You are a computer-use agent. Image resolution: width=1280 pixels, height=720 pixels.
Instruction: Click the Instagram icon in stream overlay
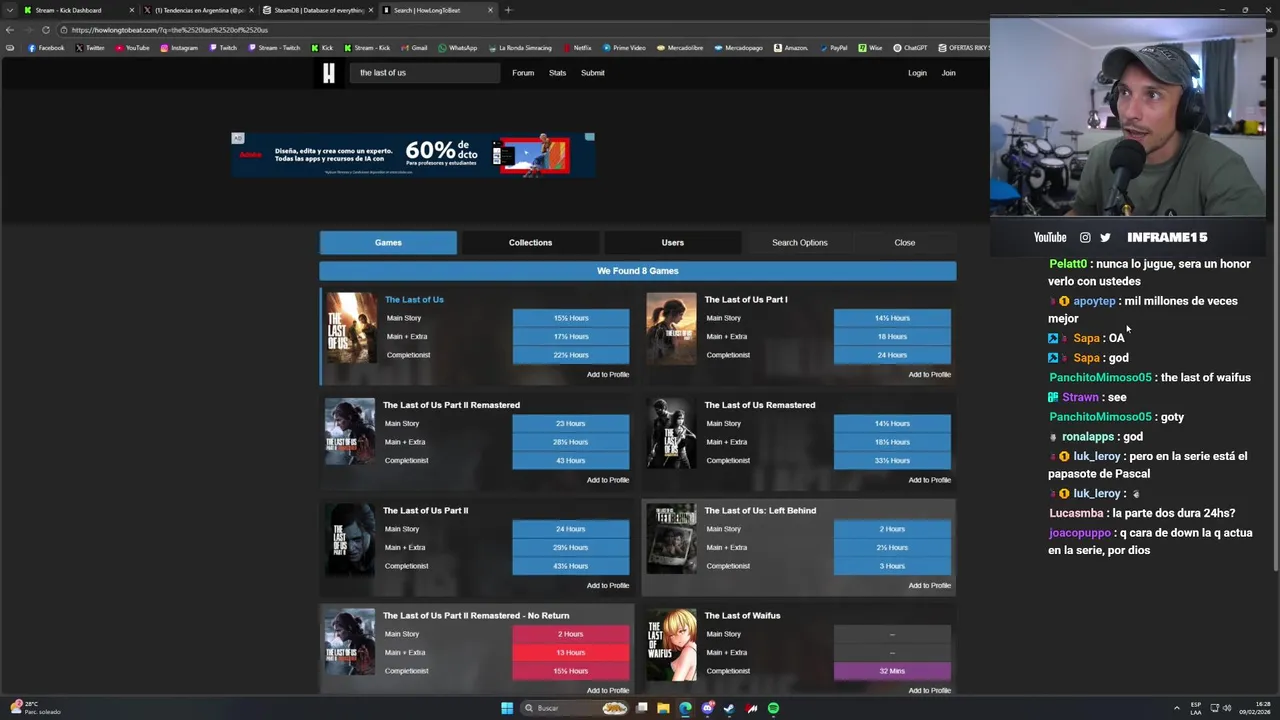coord(1085,237)
